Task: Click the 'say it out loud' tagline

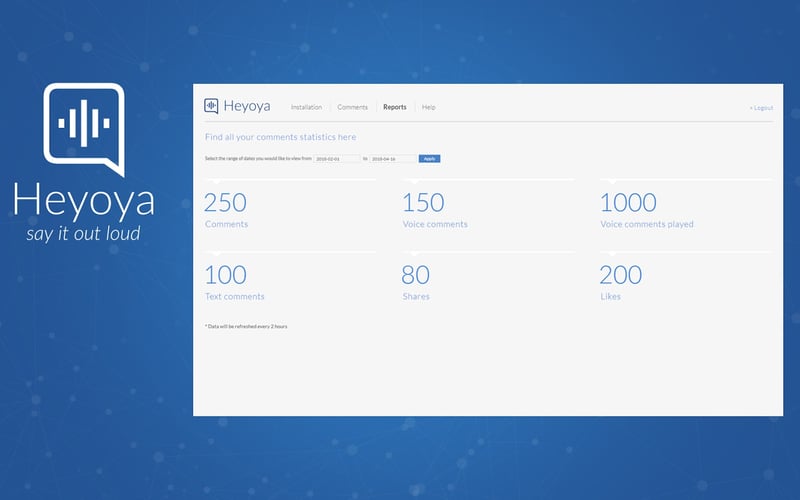Action: click(x=83, y=234)
